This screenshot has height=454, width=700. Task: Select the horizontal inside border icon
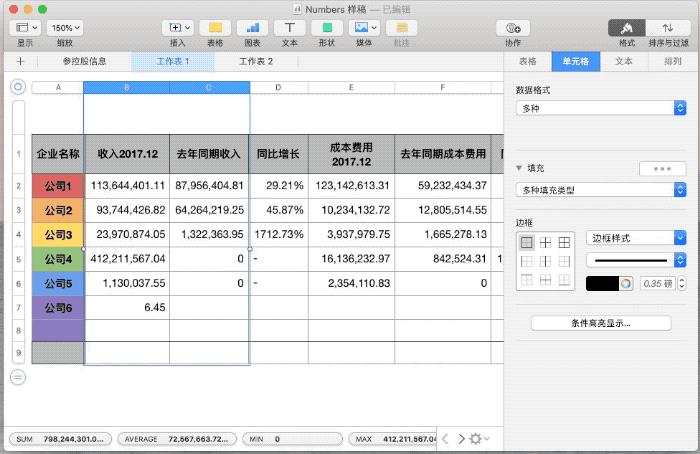click(546, 280)
